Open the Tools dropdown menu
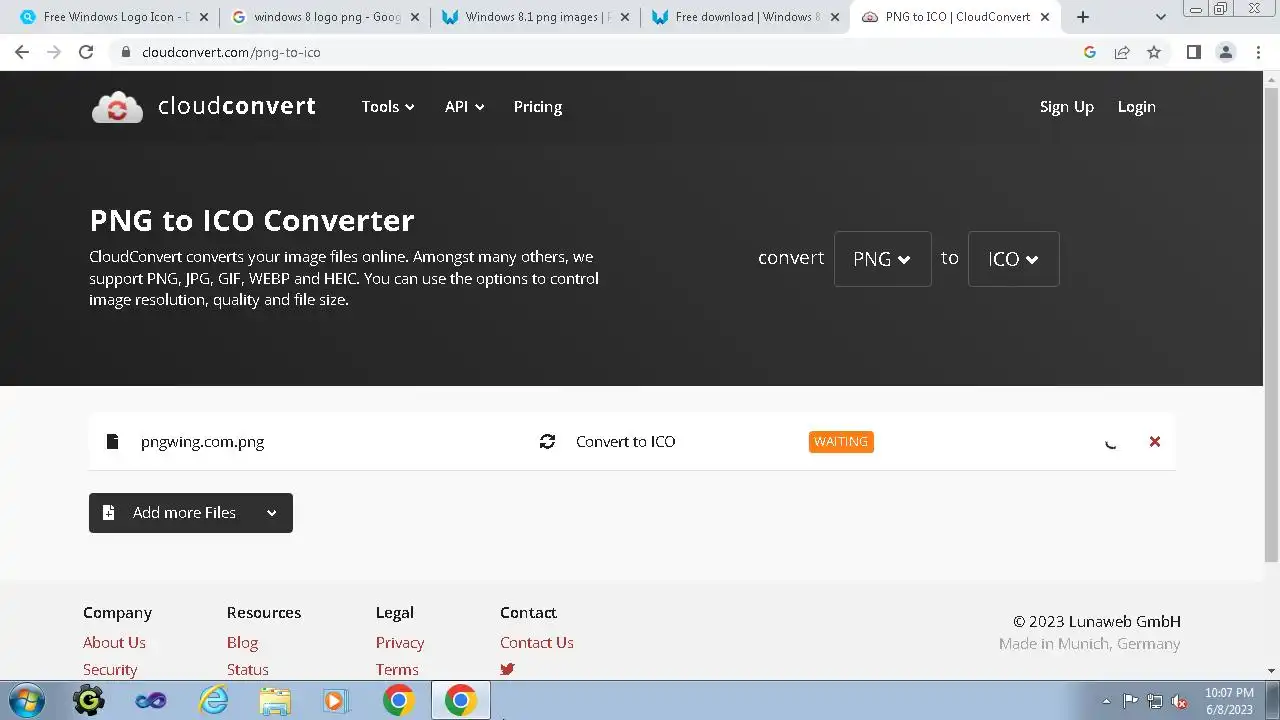Screen dimensions: 1280x720 (388, 107)
